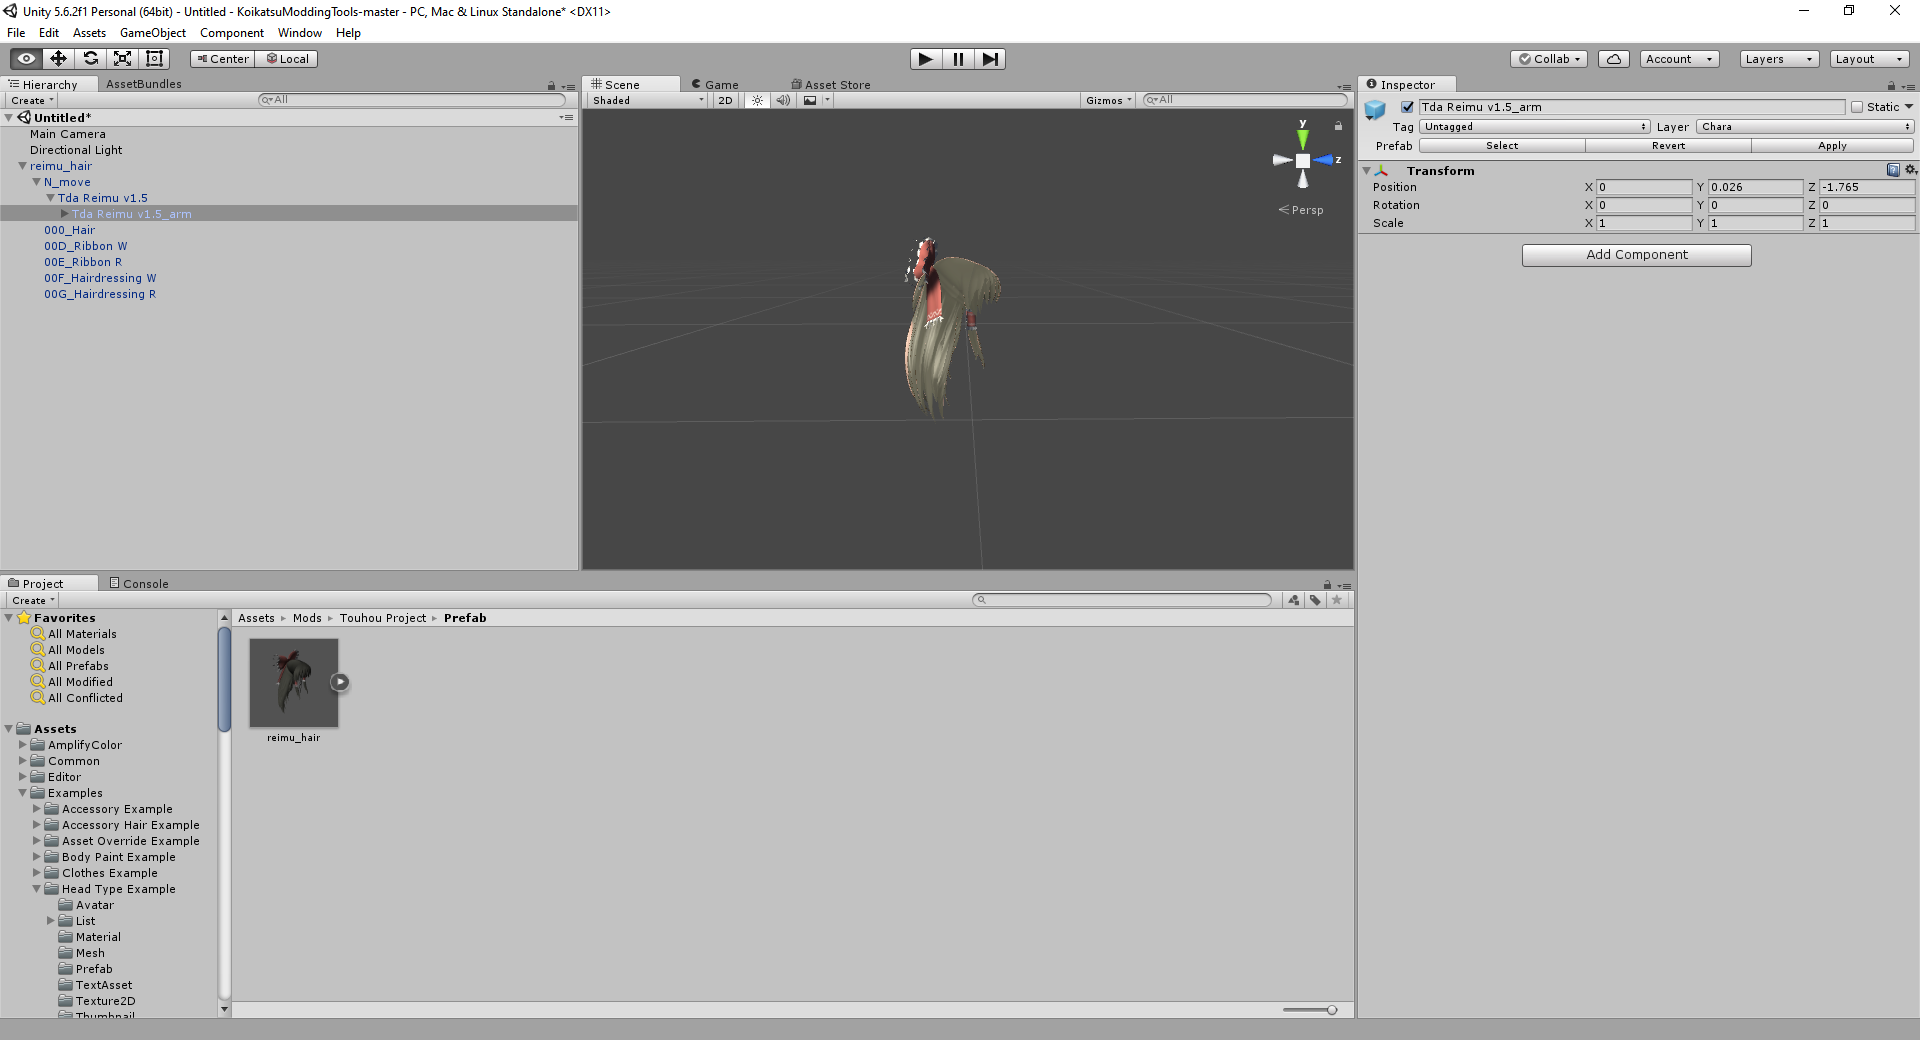Click the Add Component button
Viewport: 1920px width, 1040px height.
(1636, 255)
